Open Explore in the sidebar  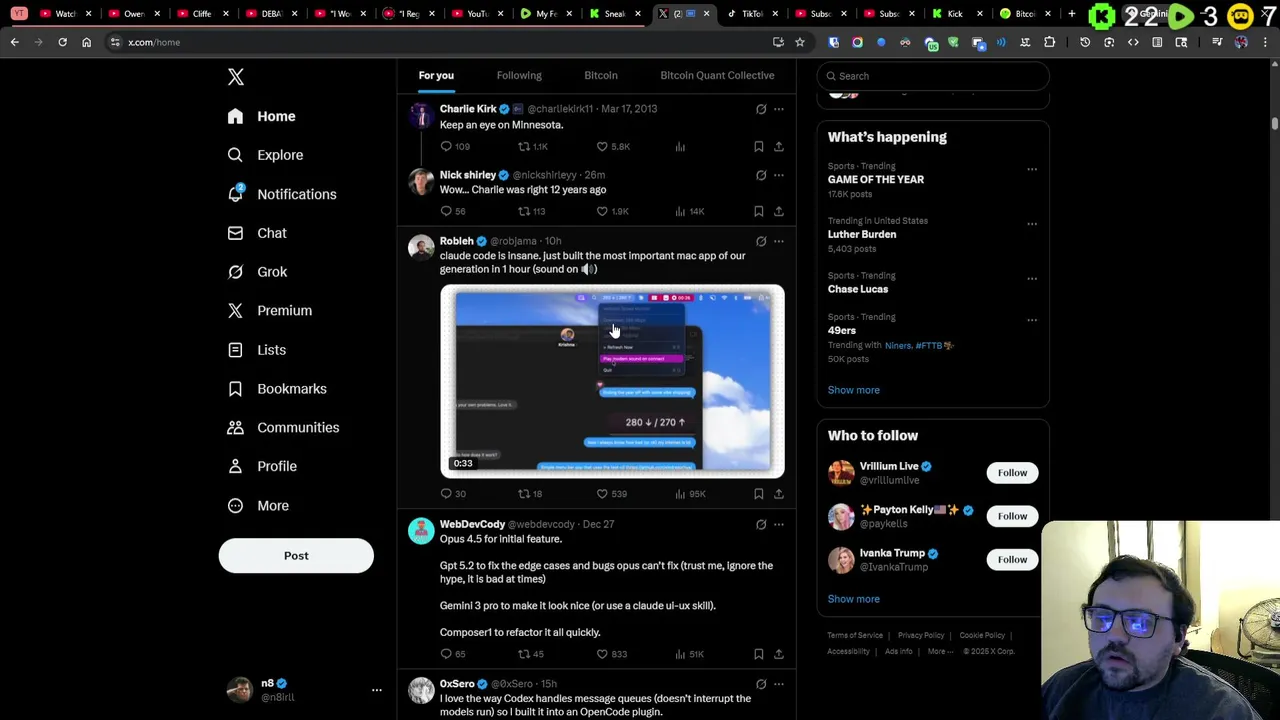pos(265,155)
